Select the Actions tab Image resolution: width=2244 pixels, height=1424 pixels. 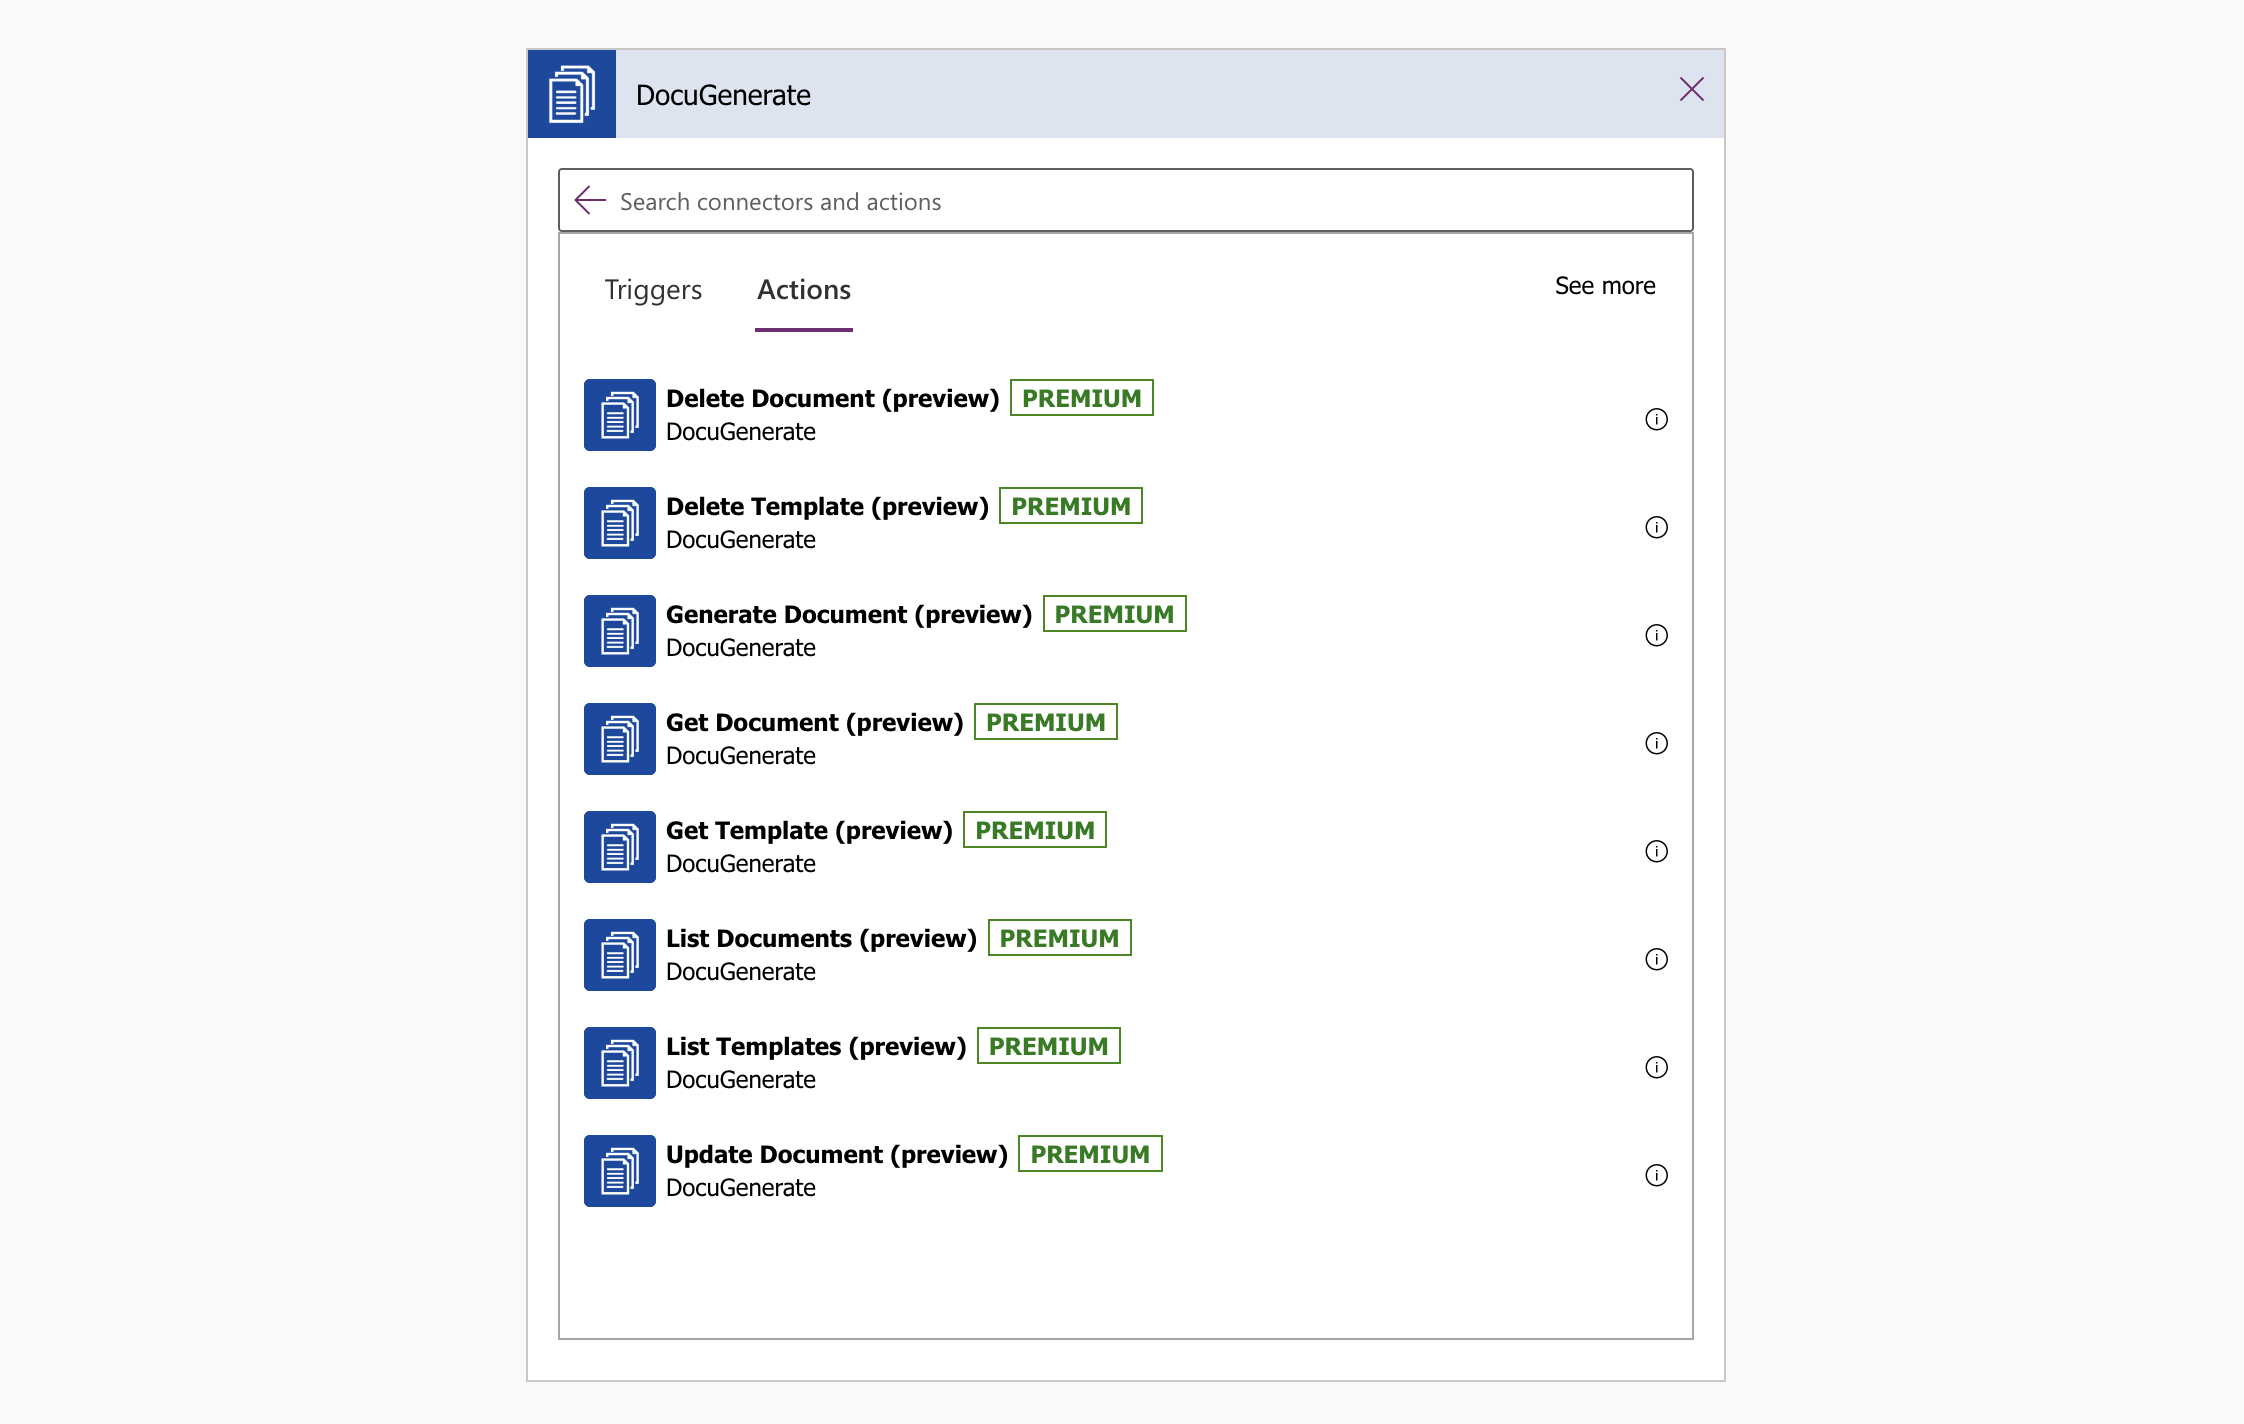[x=804, y=290]
